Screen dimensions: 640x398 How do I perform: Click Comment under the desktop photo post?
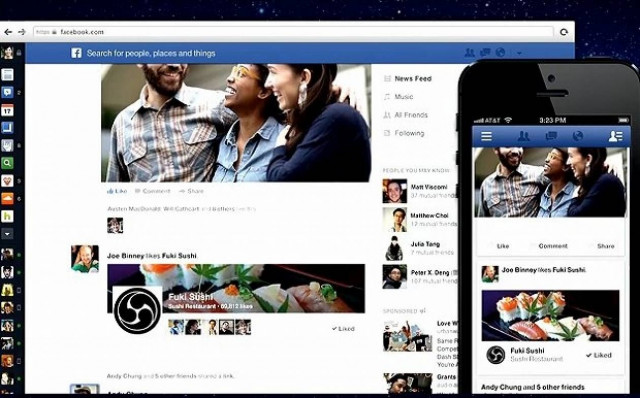[x=153, y=191]
